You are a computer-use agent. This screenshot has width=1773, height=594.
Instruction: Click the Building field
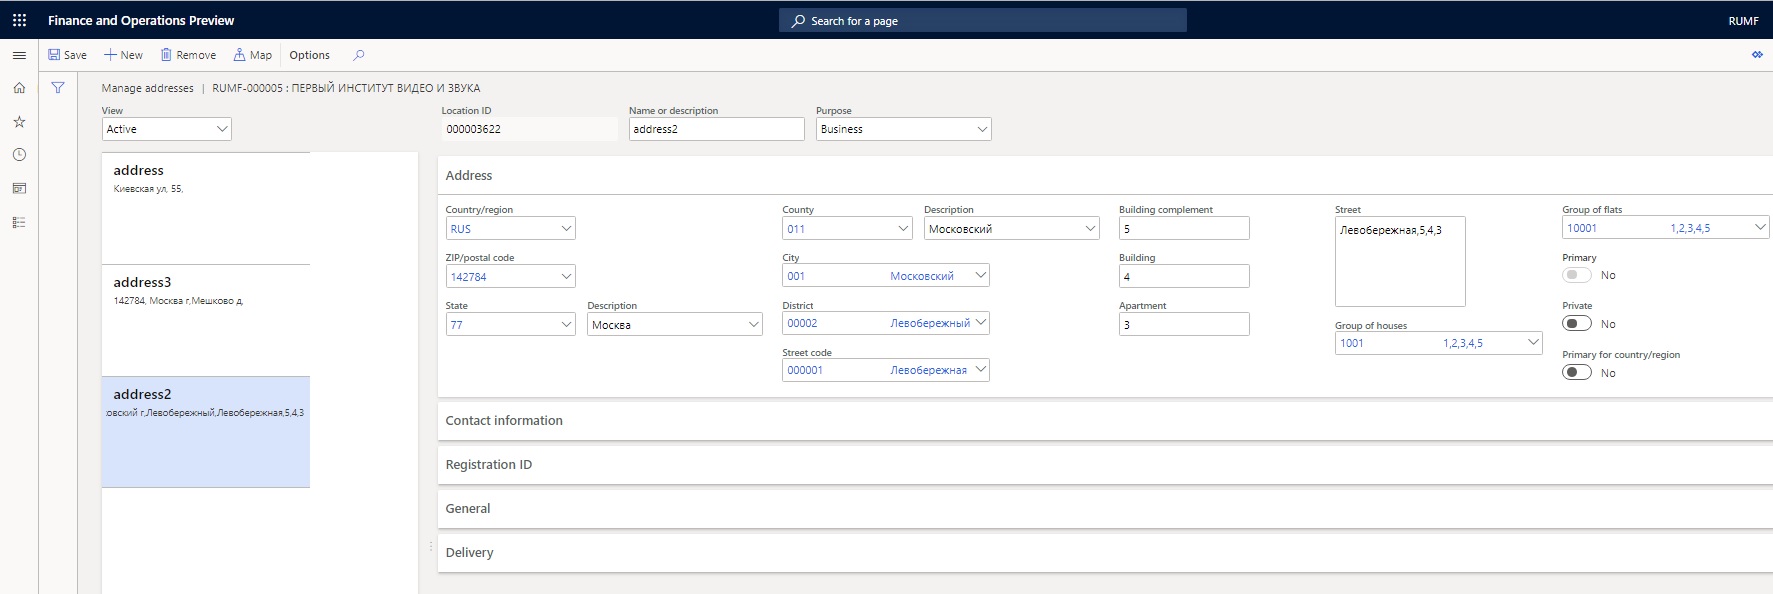click(x=1184, y=276)
